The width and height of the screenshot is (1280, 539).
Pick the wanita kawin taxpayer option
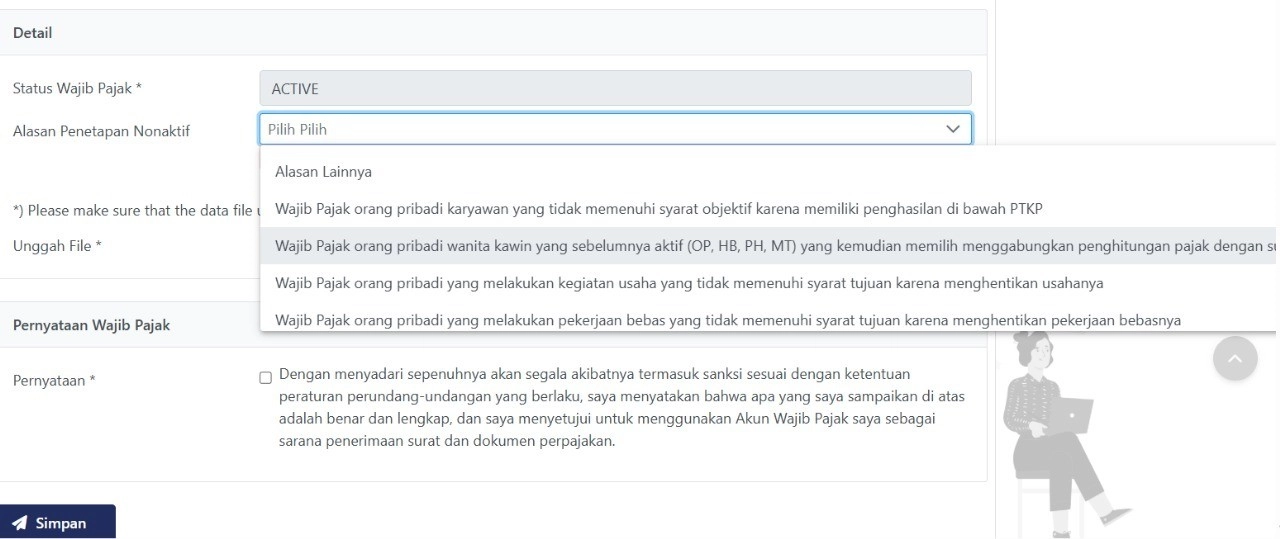[760, 246]
